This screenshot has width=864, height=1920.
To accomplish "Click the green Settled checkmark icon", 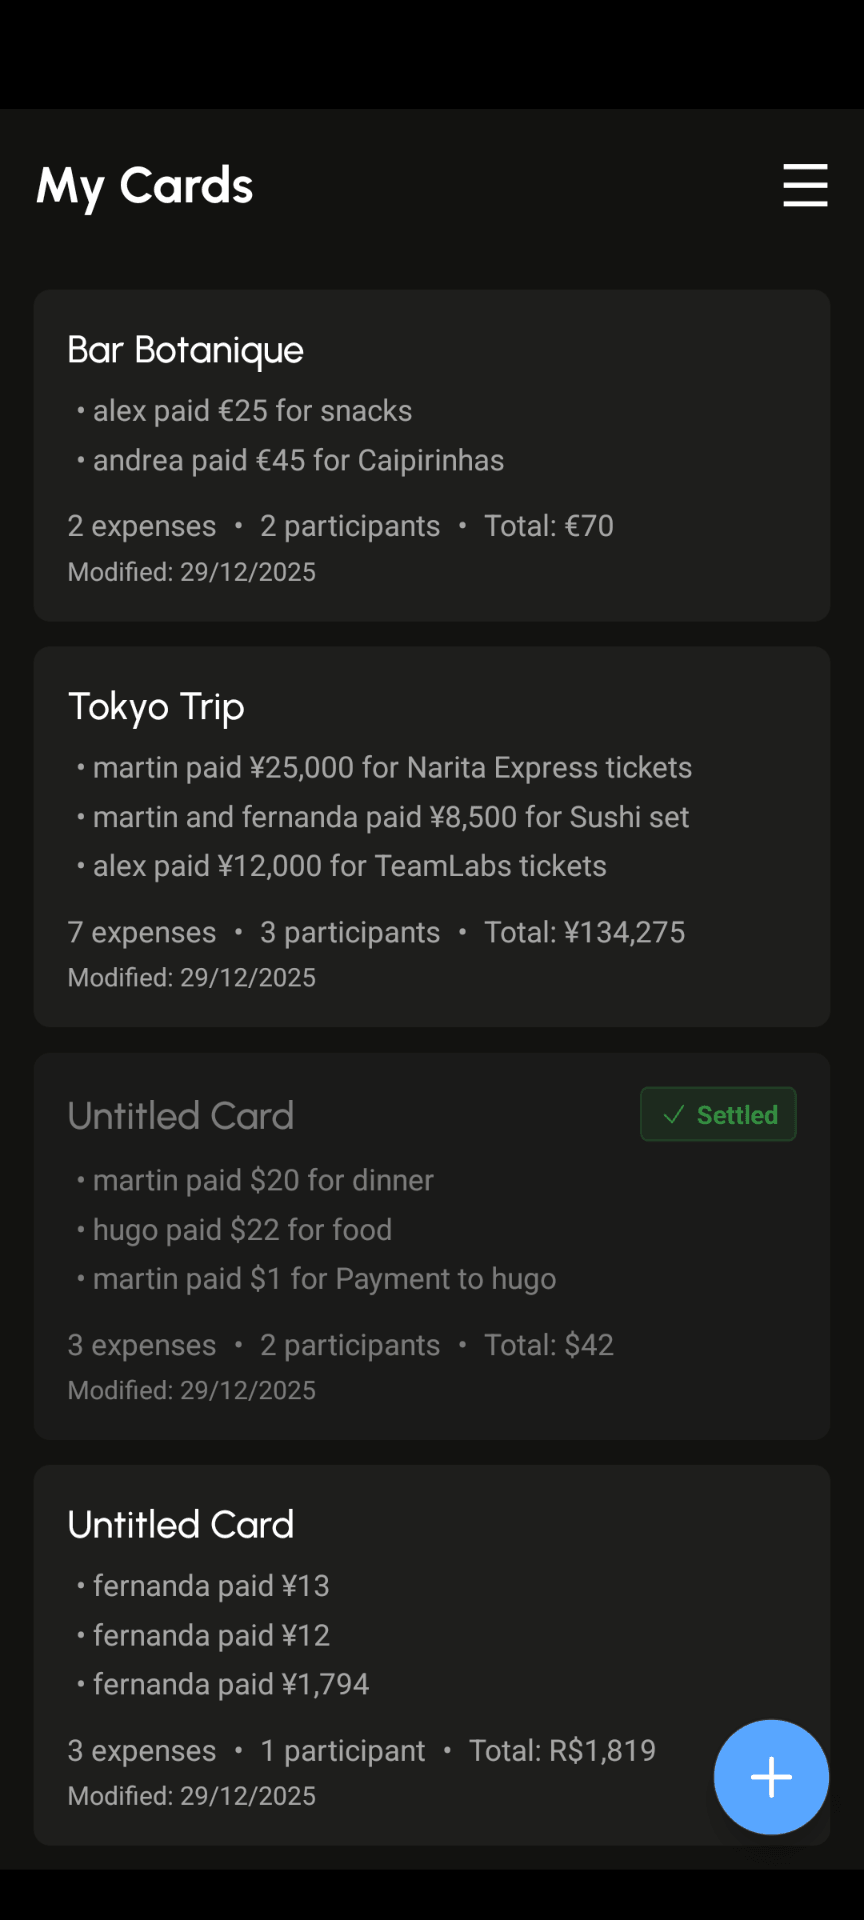I will [x=674, y=1115].
